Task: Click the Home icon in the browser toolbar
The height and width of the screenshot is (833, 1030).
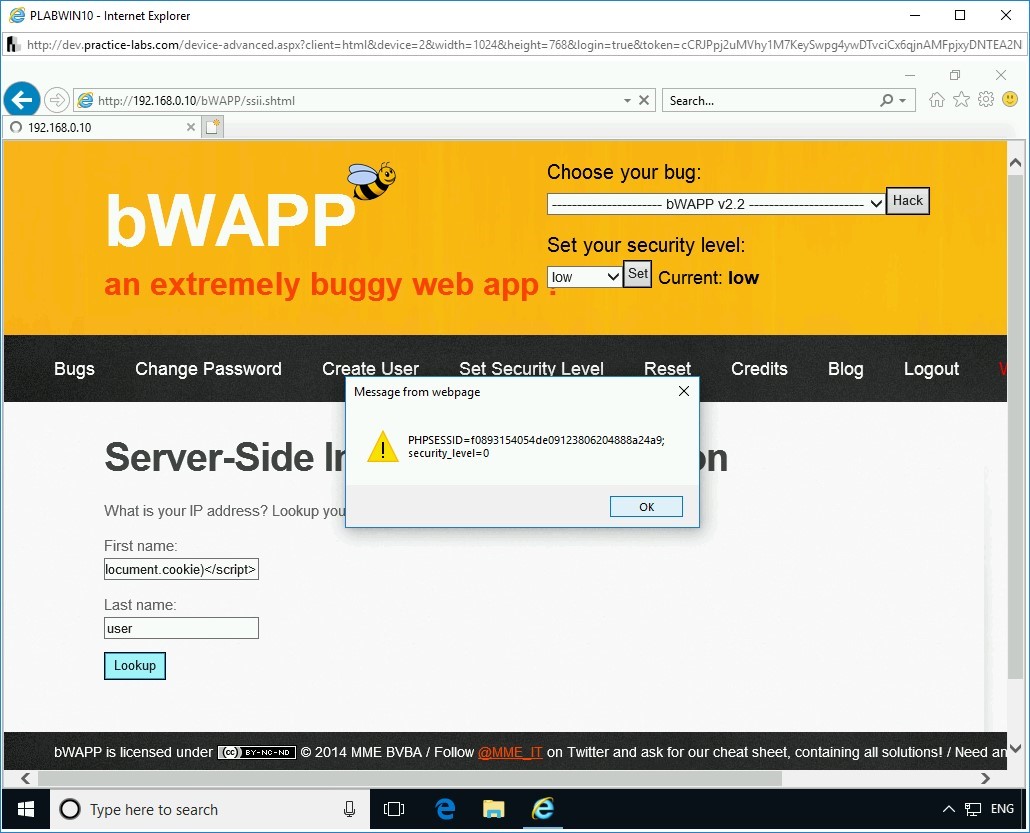Action: (x=936, y=99)
